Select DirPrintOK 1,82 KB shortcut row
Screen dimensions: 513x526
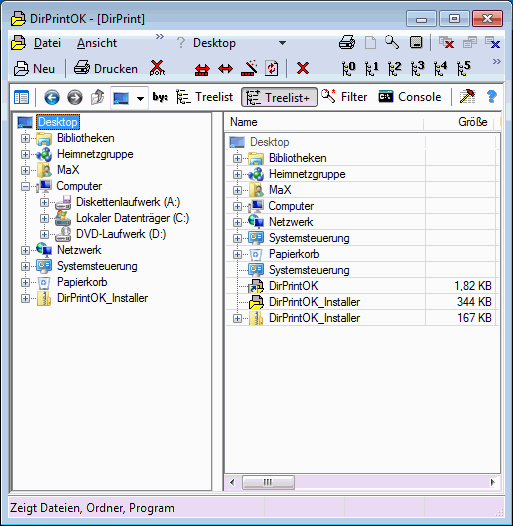[x=362, y=286]
